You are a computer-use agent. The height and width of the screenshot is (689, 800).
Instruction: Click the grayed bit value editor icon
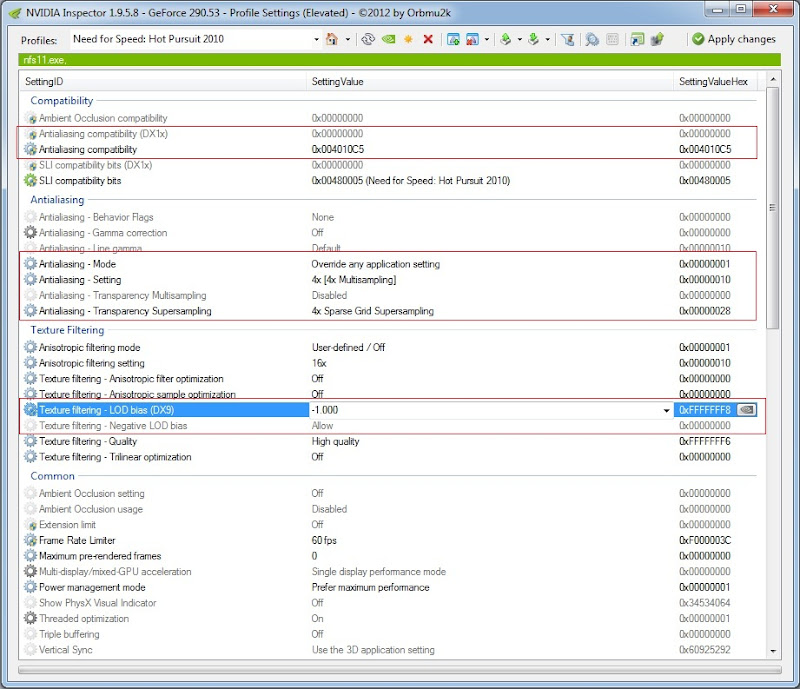click(612, 39)
